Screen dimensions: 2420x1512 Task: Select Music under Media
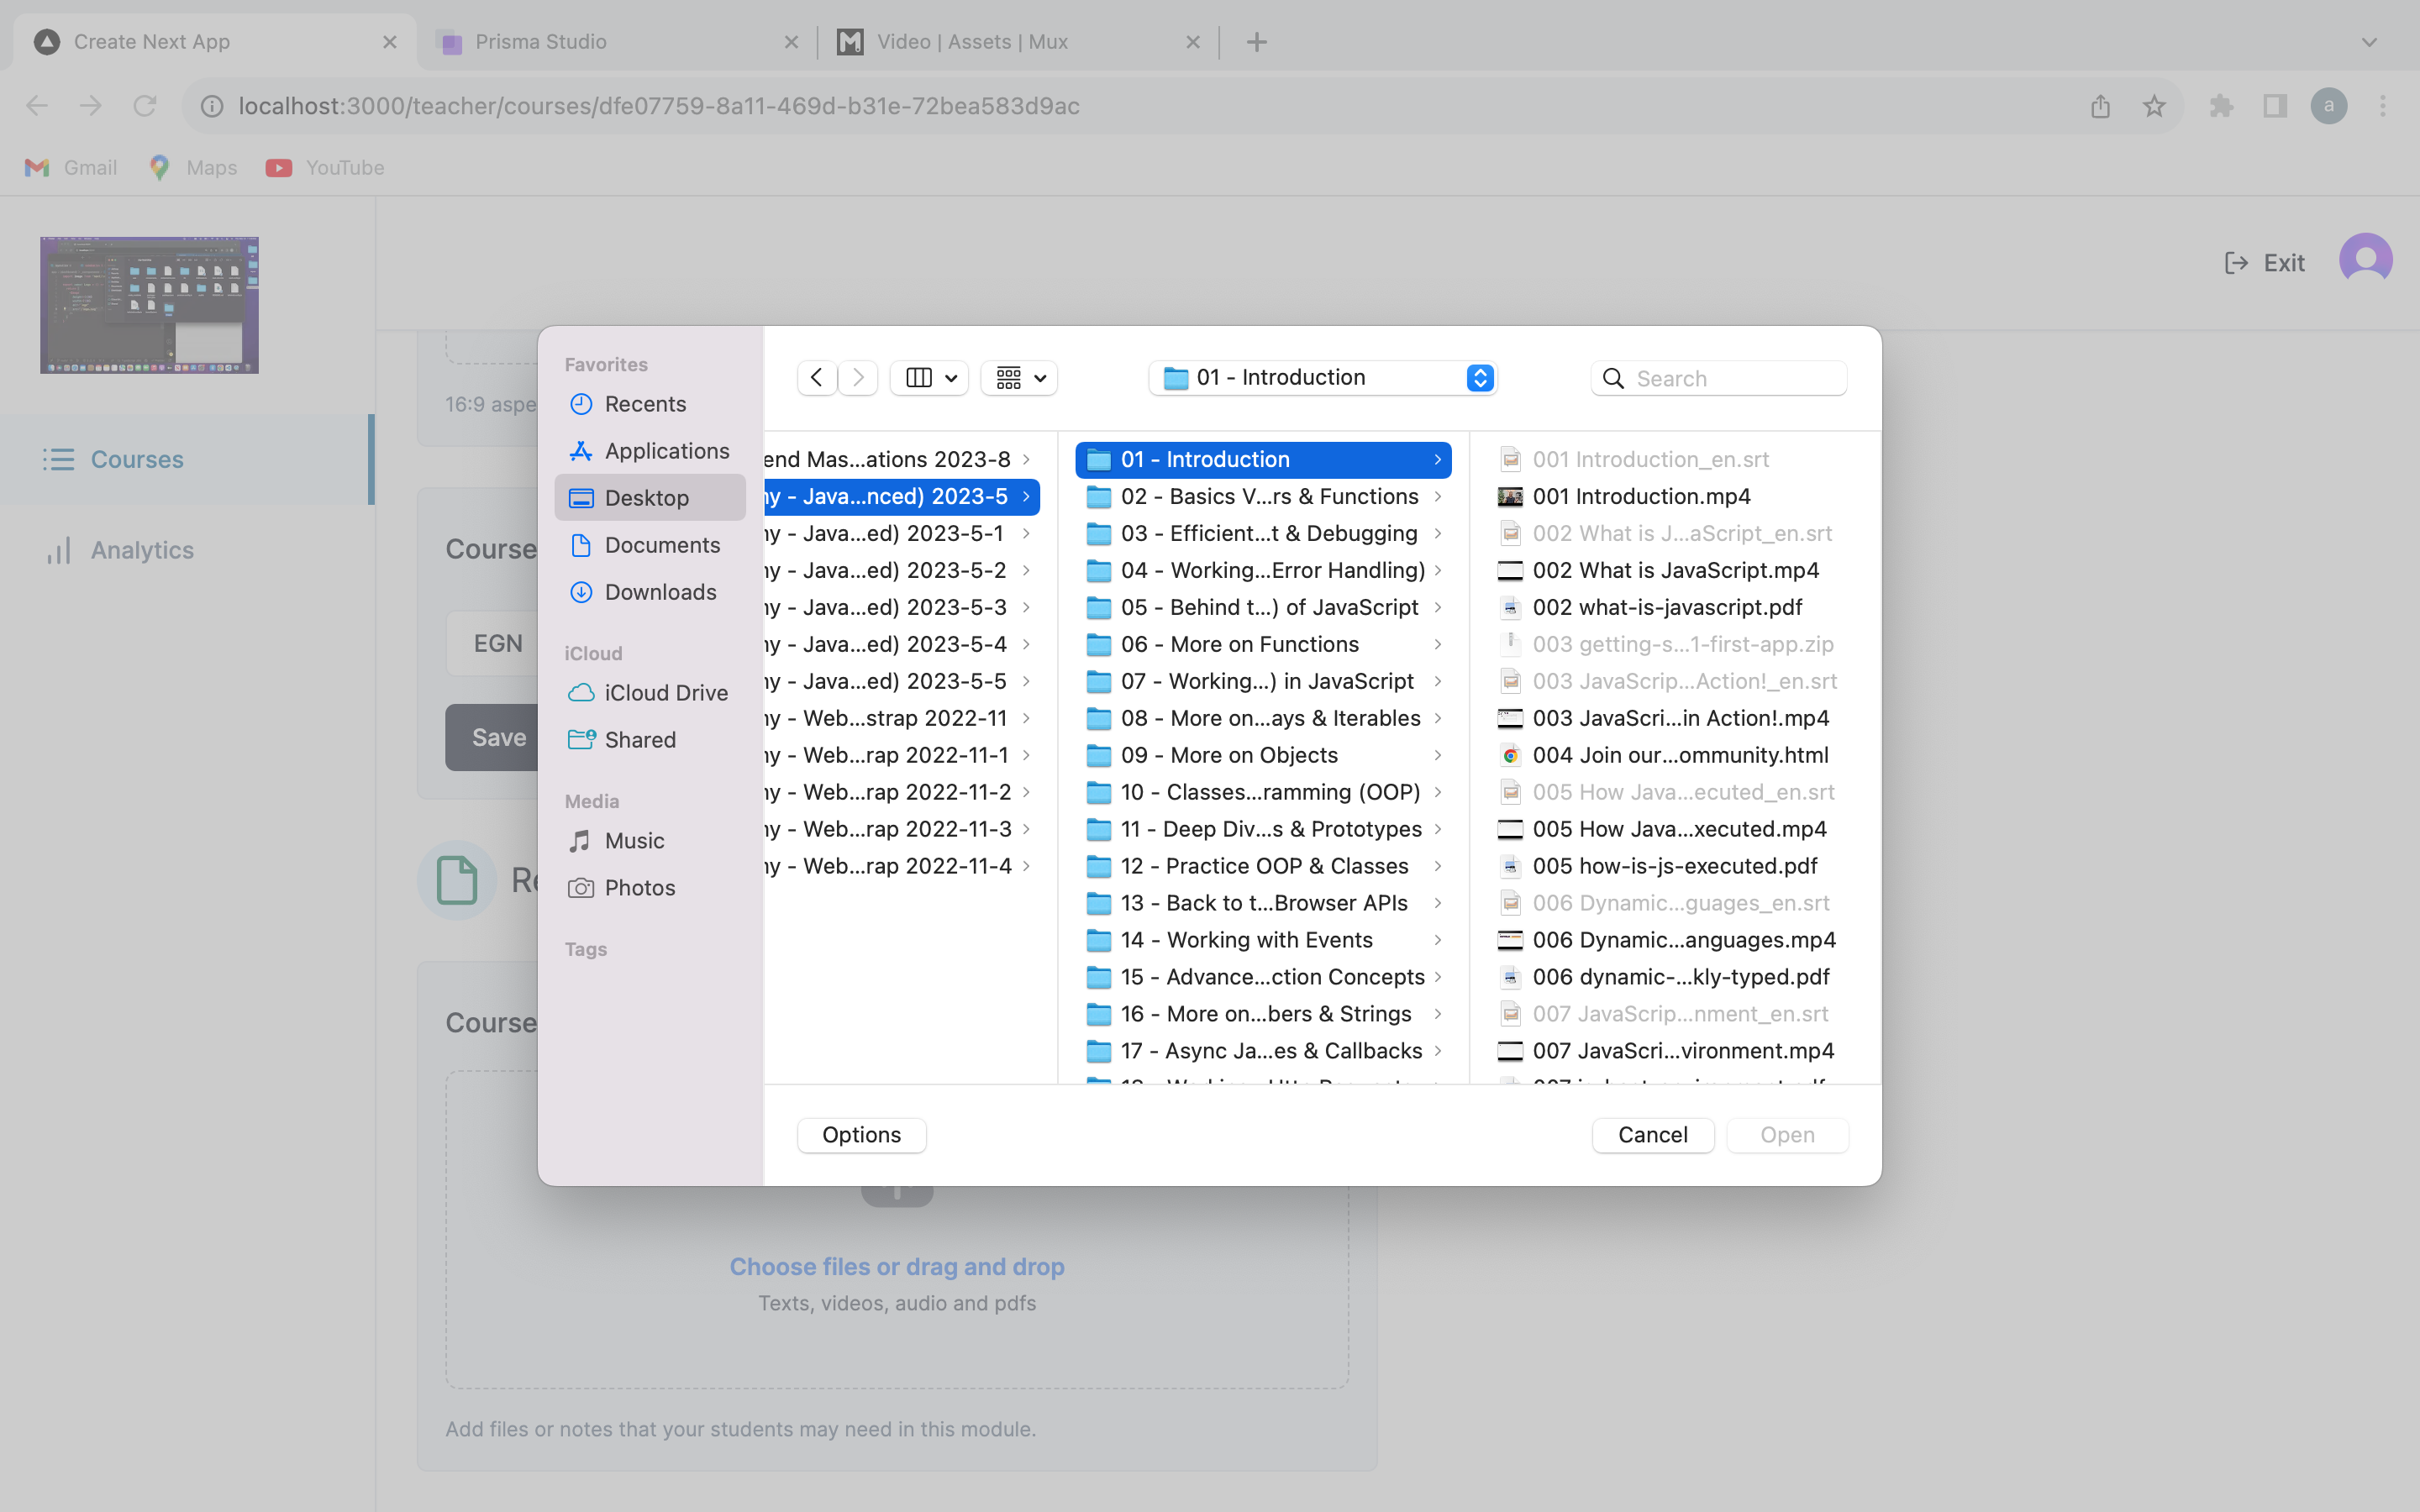click(x=634, y=841)
